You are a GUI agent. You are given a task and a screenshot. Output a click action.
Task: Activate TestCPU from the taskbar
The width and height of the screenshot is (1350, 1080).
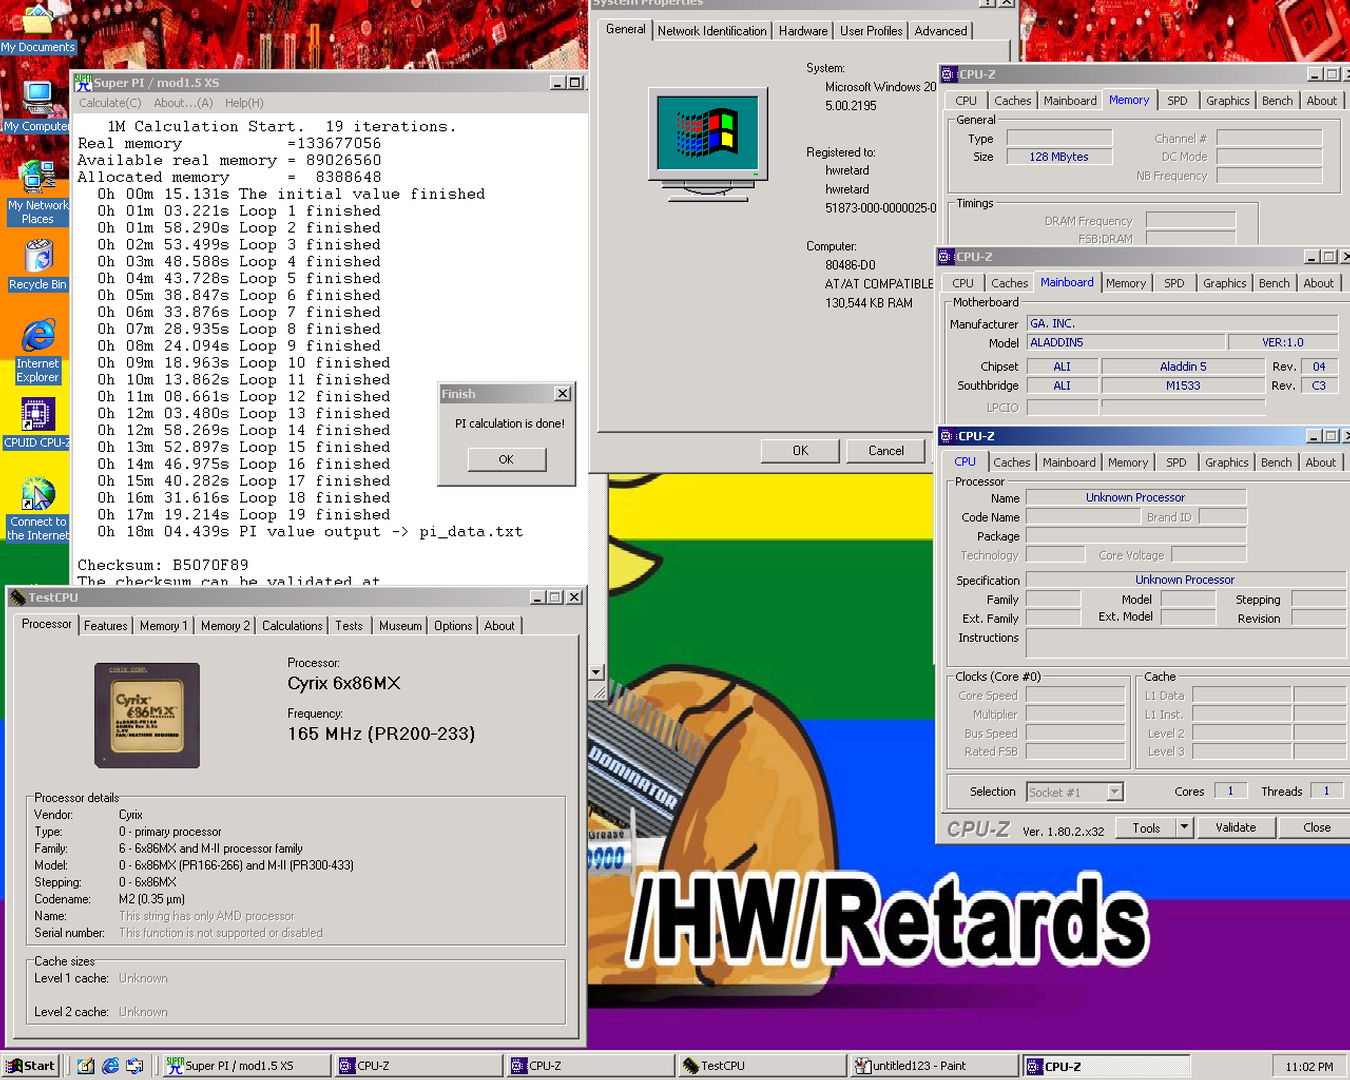click(x=760, y=1066)
